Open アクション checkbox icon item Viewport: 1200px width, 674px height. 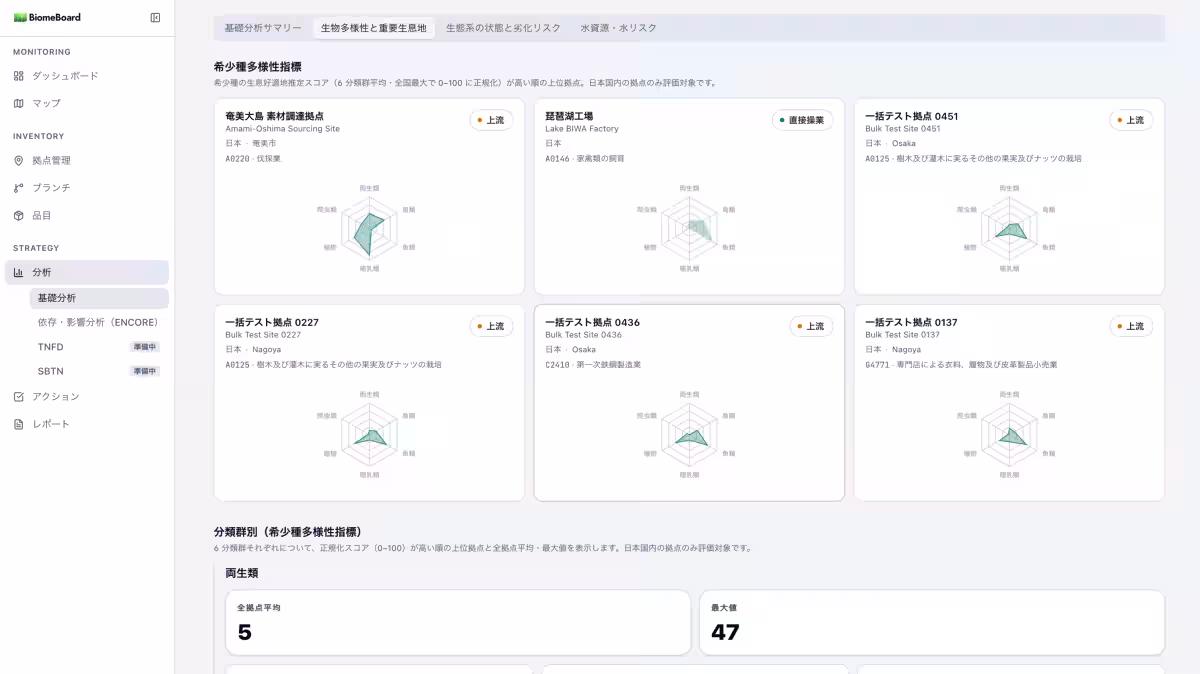tap(18, 397)
